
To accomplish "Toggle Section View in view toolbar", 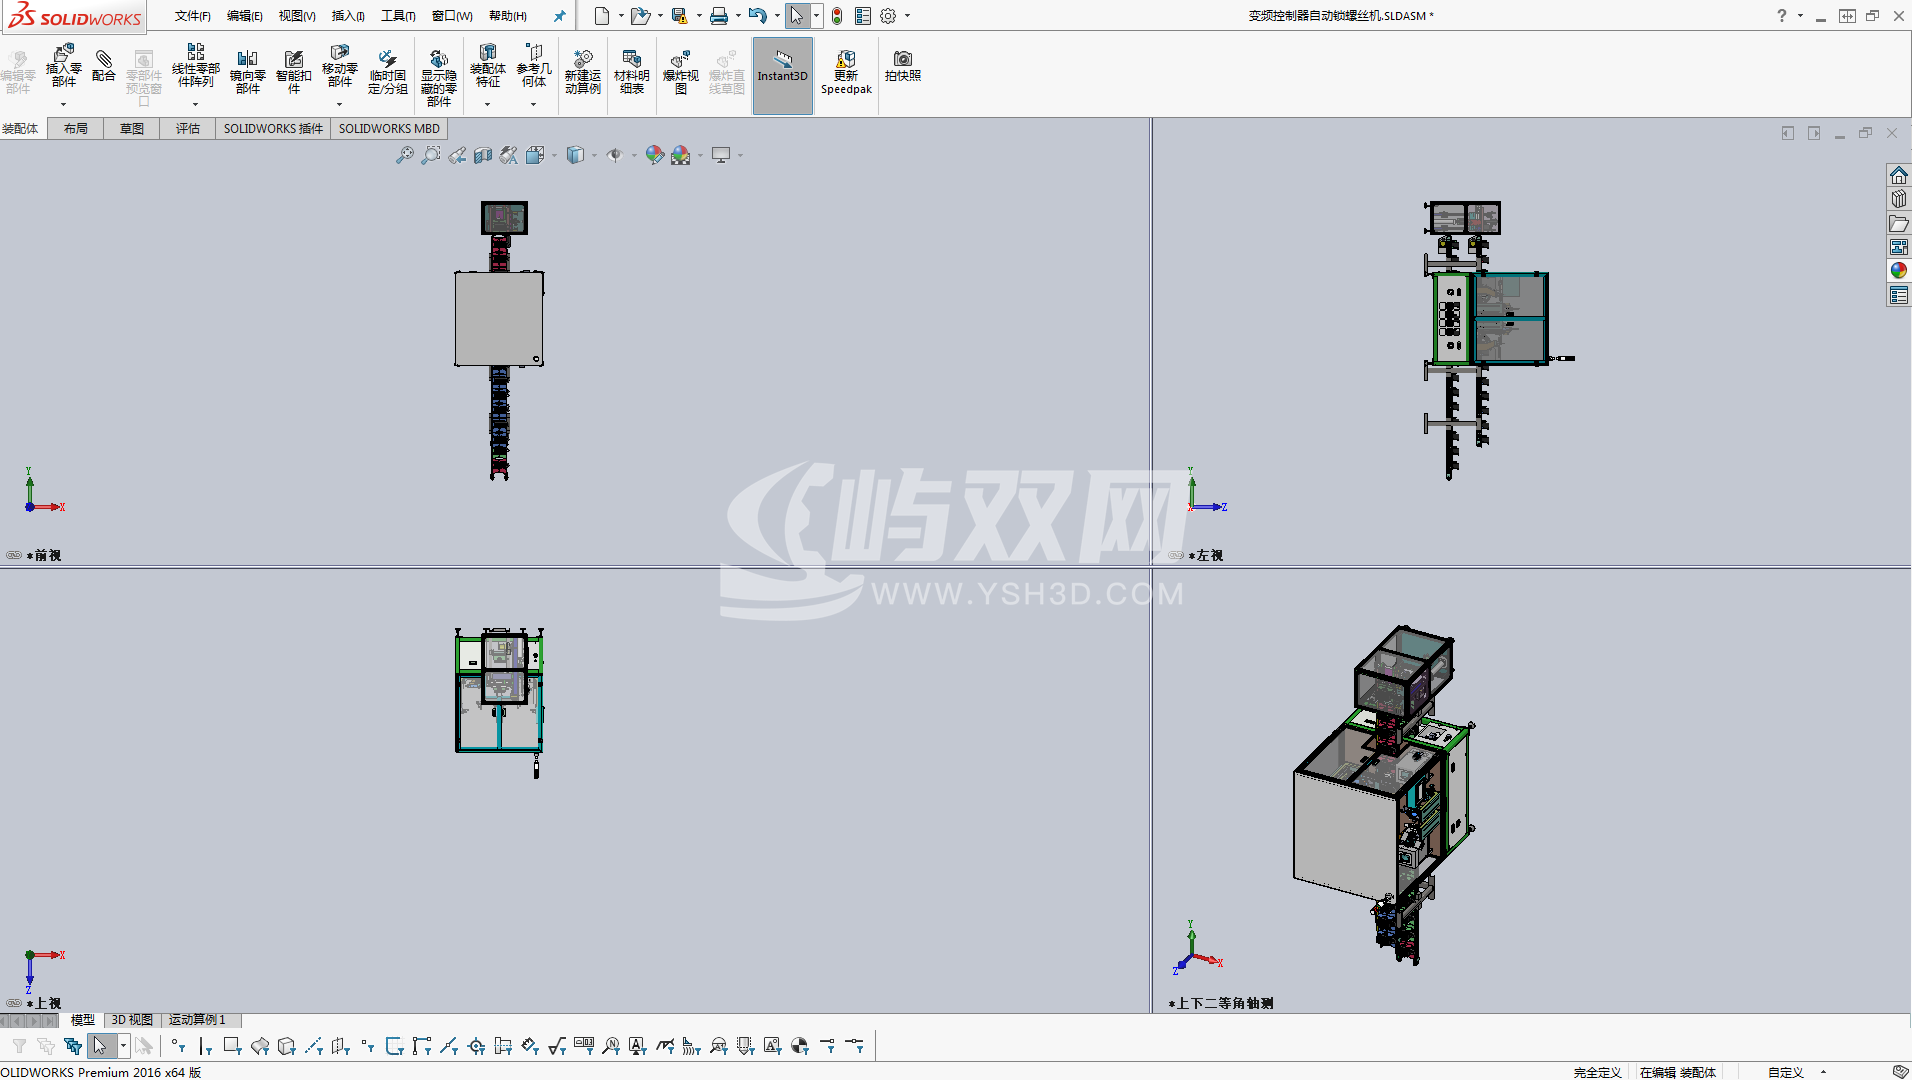I will tap(483, 155).
